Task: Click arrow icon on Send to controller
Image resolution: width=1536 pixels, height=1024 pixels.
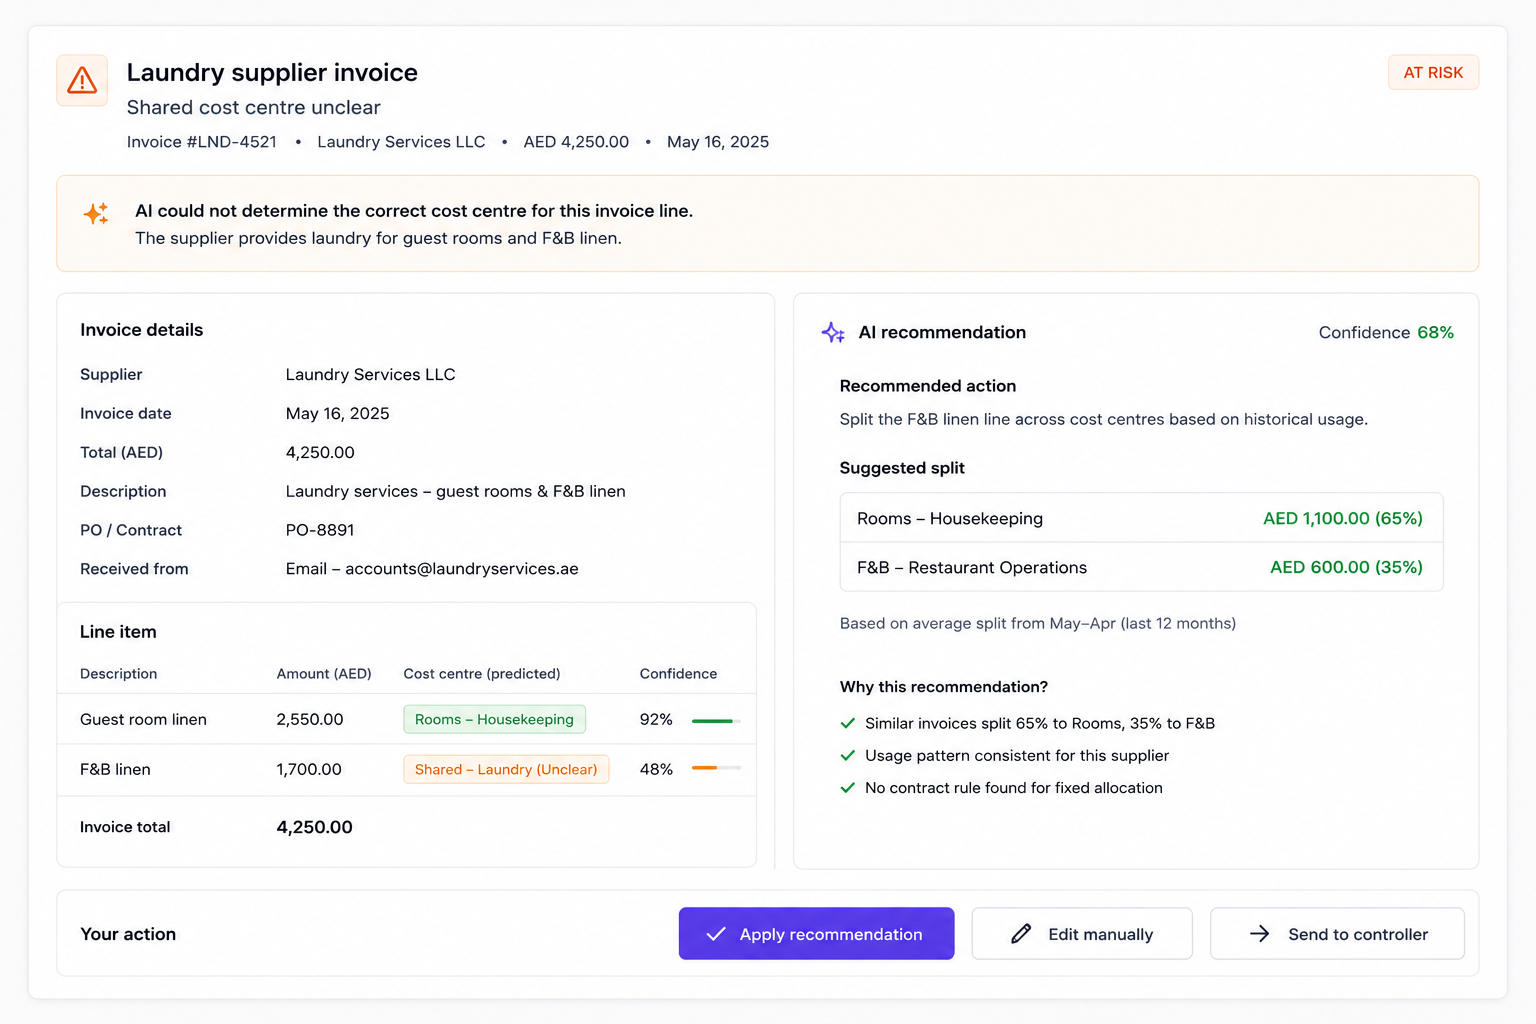Action: (x=1260, y=934)
